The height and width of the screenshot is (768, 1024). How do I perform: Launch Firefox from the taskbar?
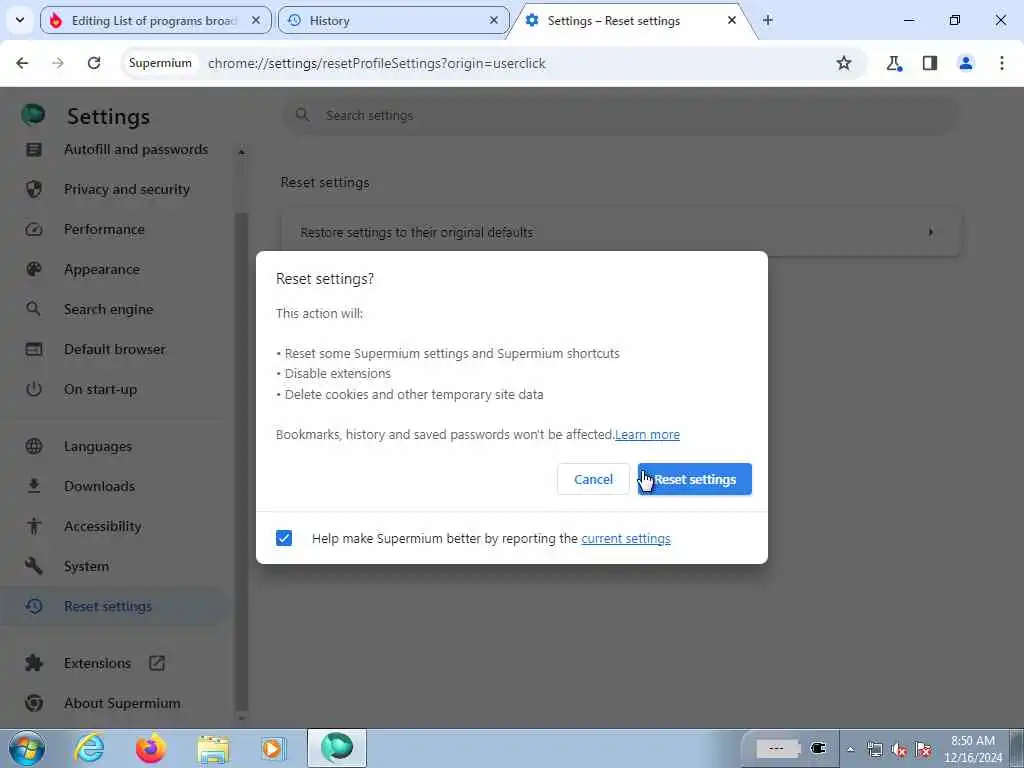tap(151, 748)
